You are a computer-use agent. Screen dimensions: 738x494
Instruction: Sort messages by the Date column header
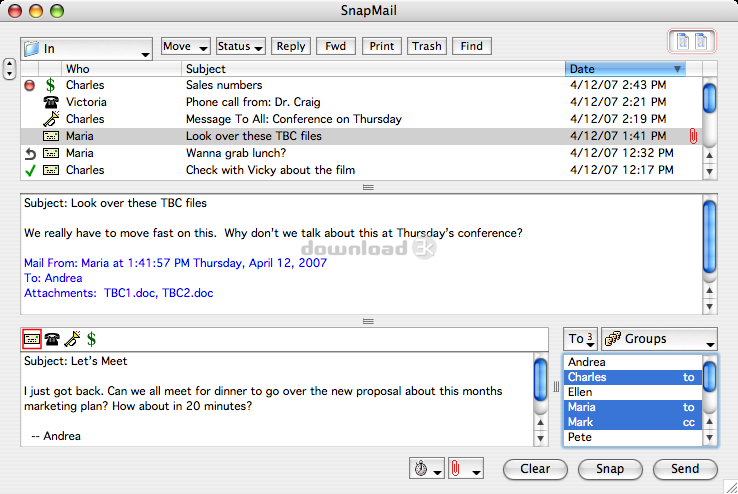tap(625, 69)
